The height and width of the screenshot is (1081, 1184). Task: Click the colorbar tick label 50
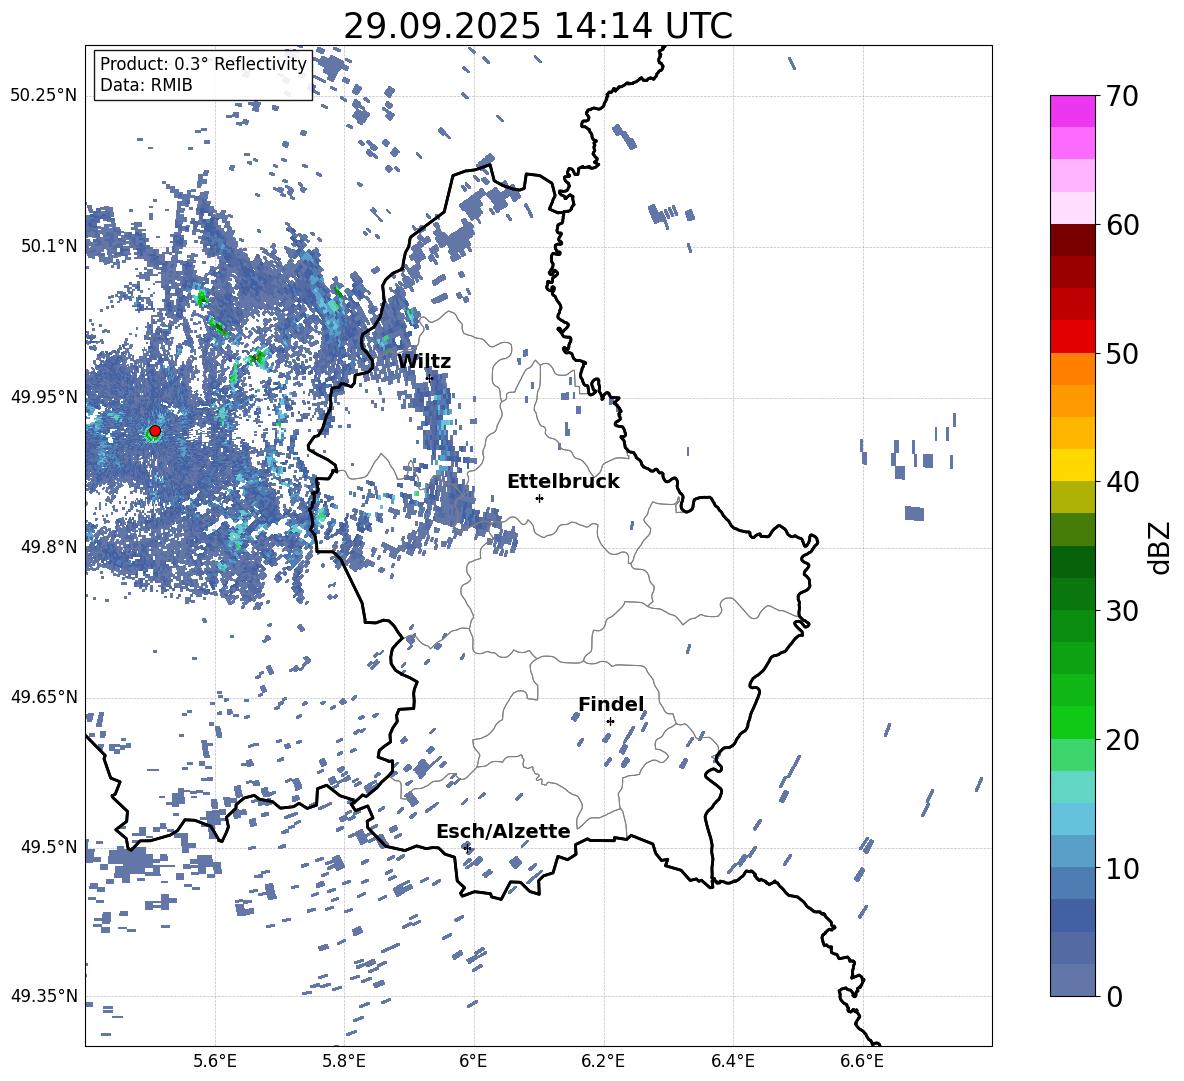click(x=1122, y=353)
